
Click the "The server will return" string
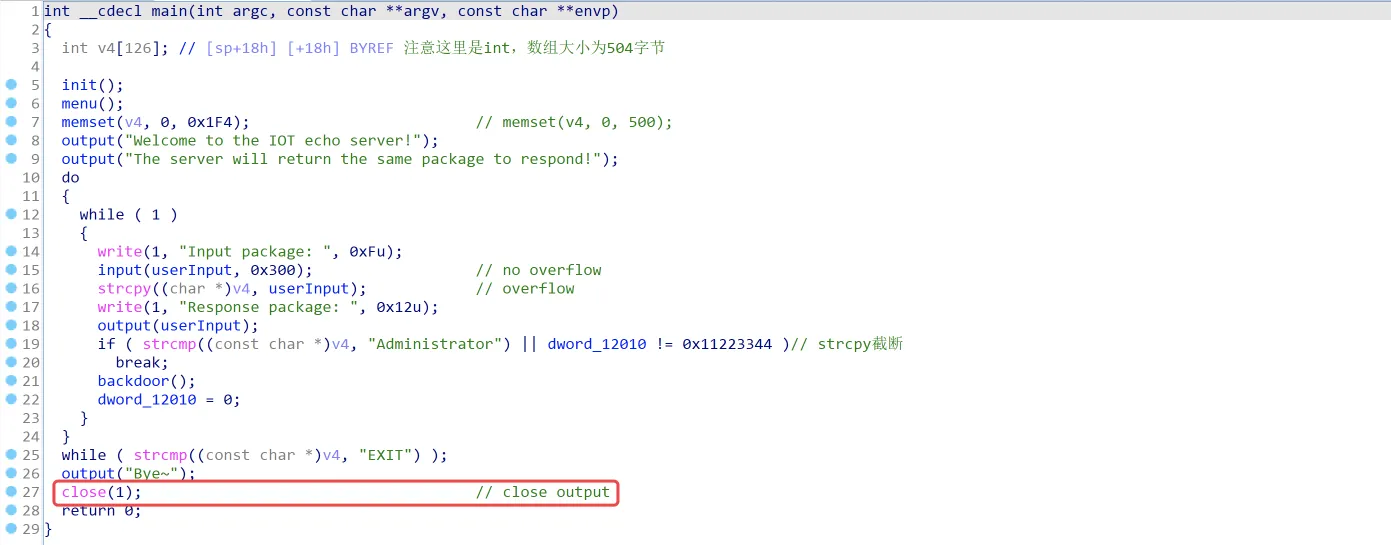coord(363,159)
